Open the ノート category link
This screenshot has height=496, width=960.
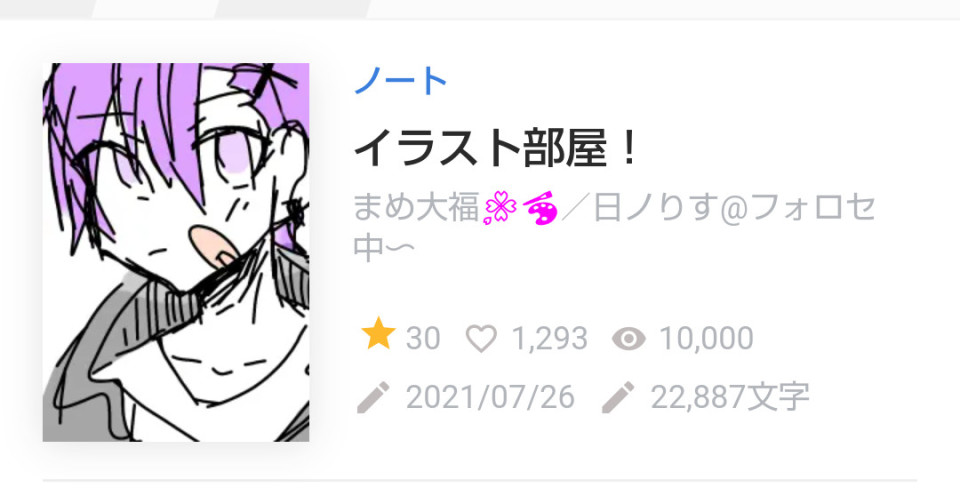tap(401, 81)
